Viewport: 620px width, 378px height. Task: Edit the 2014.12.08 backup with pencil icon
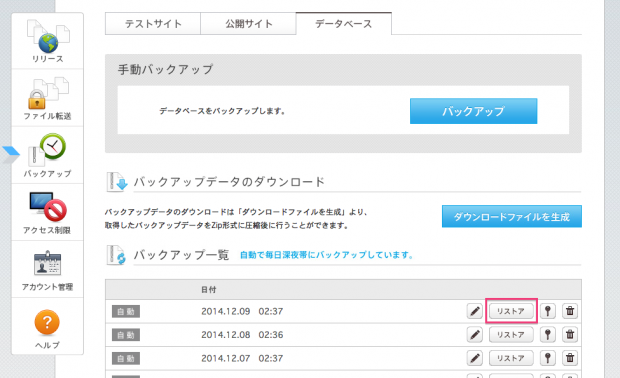pos(474,335)
